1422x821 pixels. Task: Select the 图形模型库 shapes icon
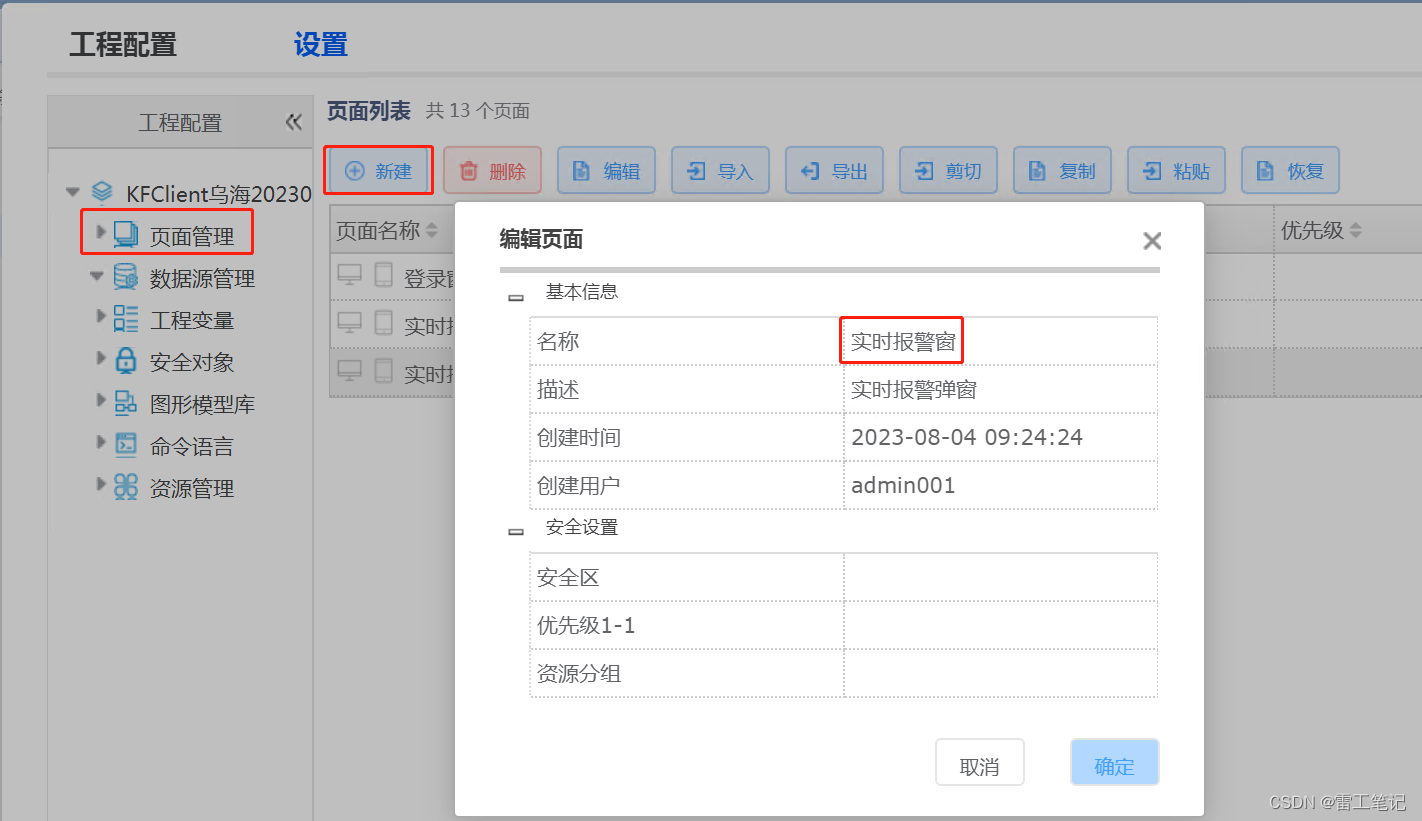[x=126, y=403]
